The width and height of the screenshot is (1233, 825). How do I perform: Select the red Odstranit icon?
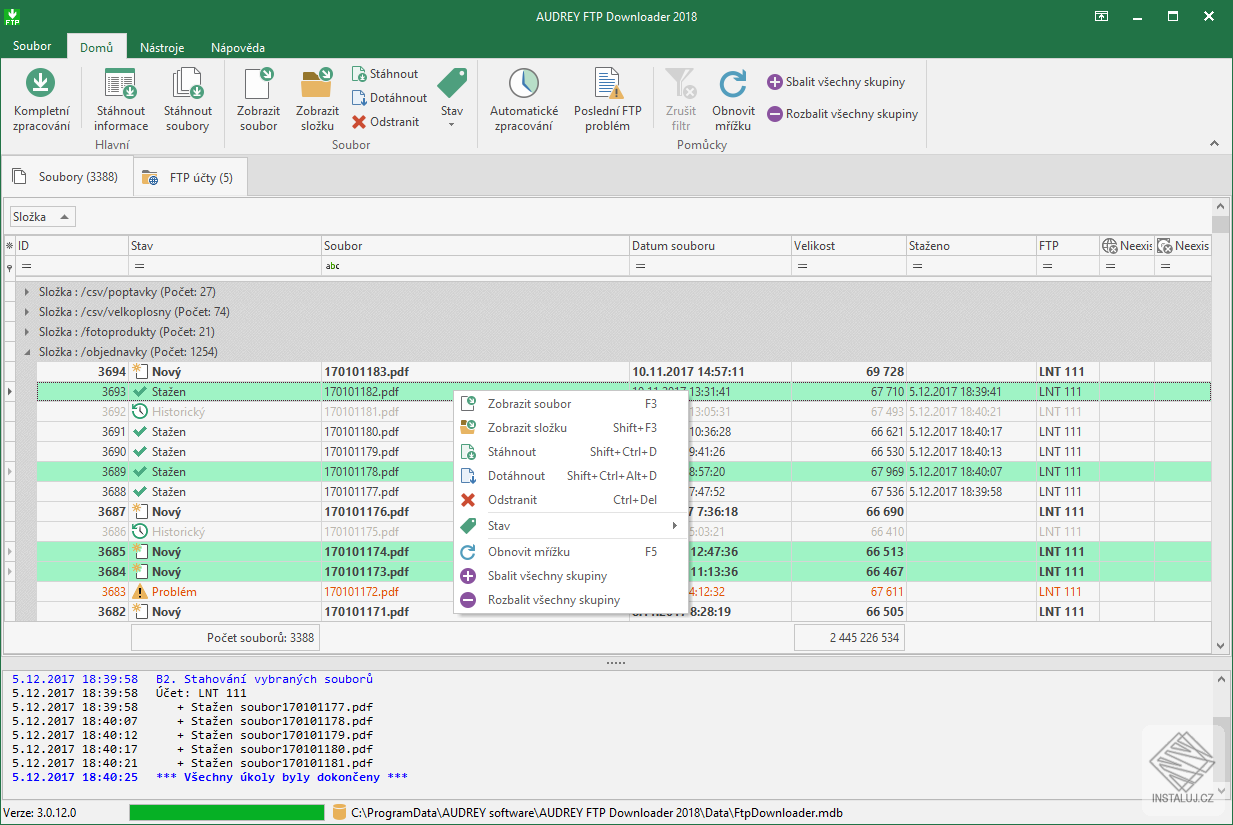pyautogui.click(x=360, y=121)
